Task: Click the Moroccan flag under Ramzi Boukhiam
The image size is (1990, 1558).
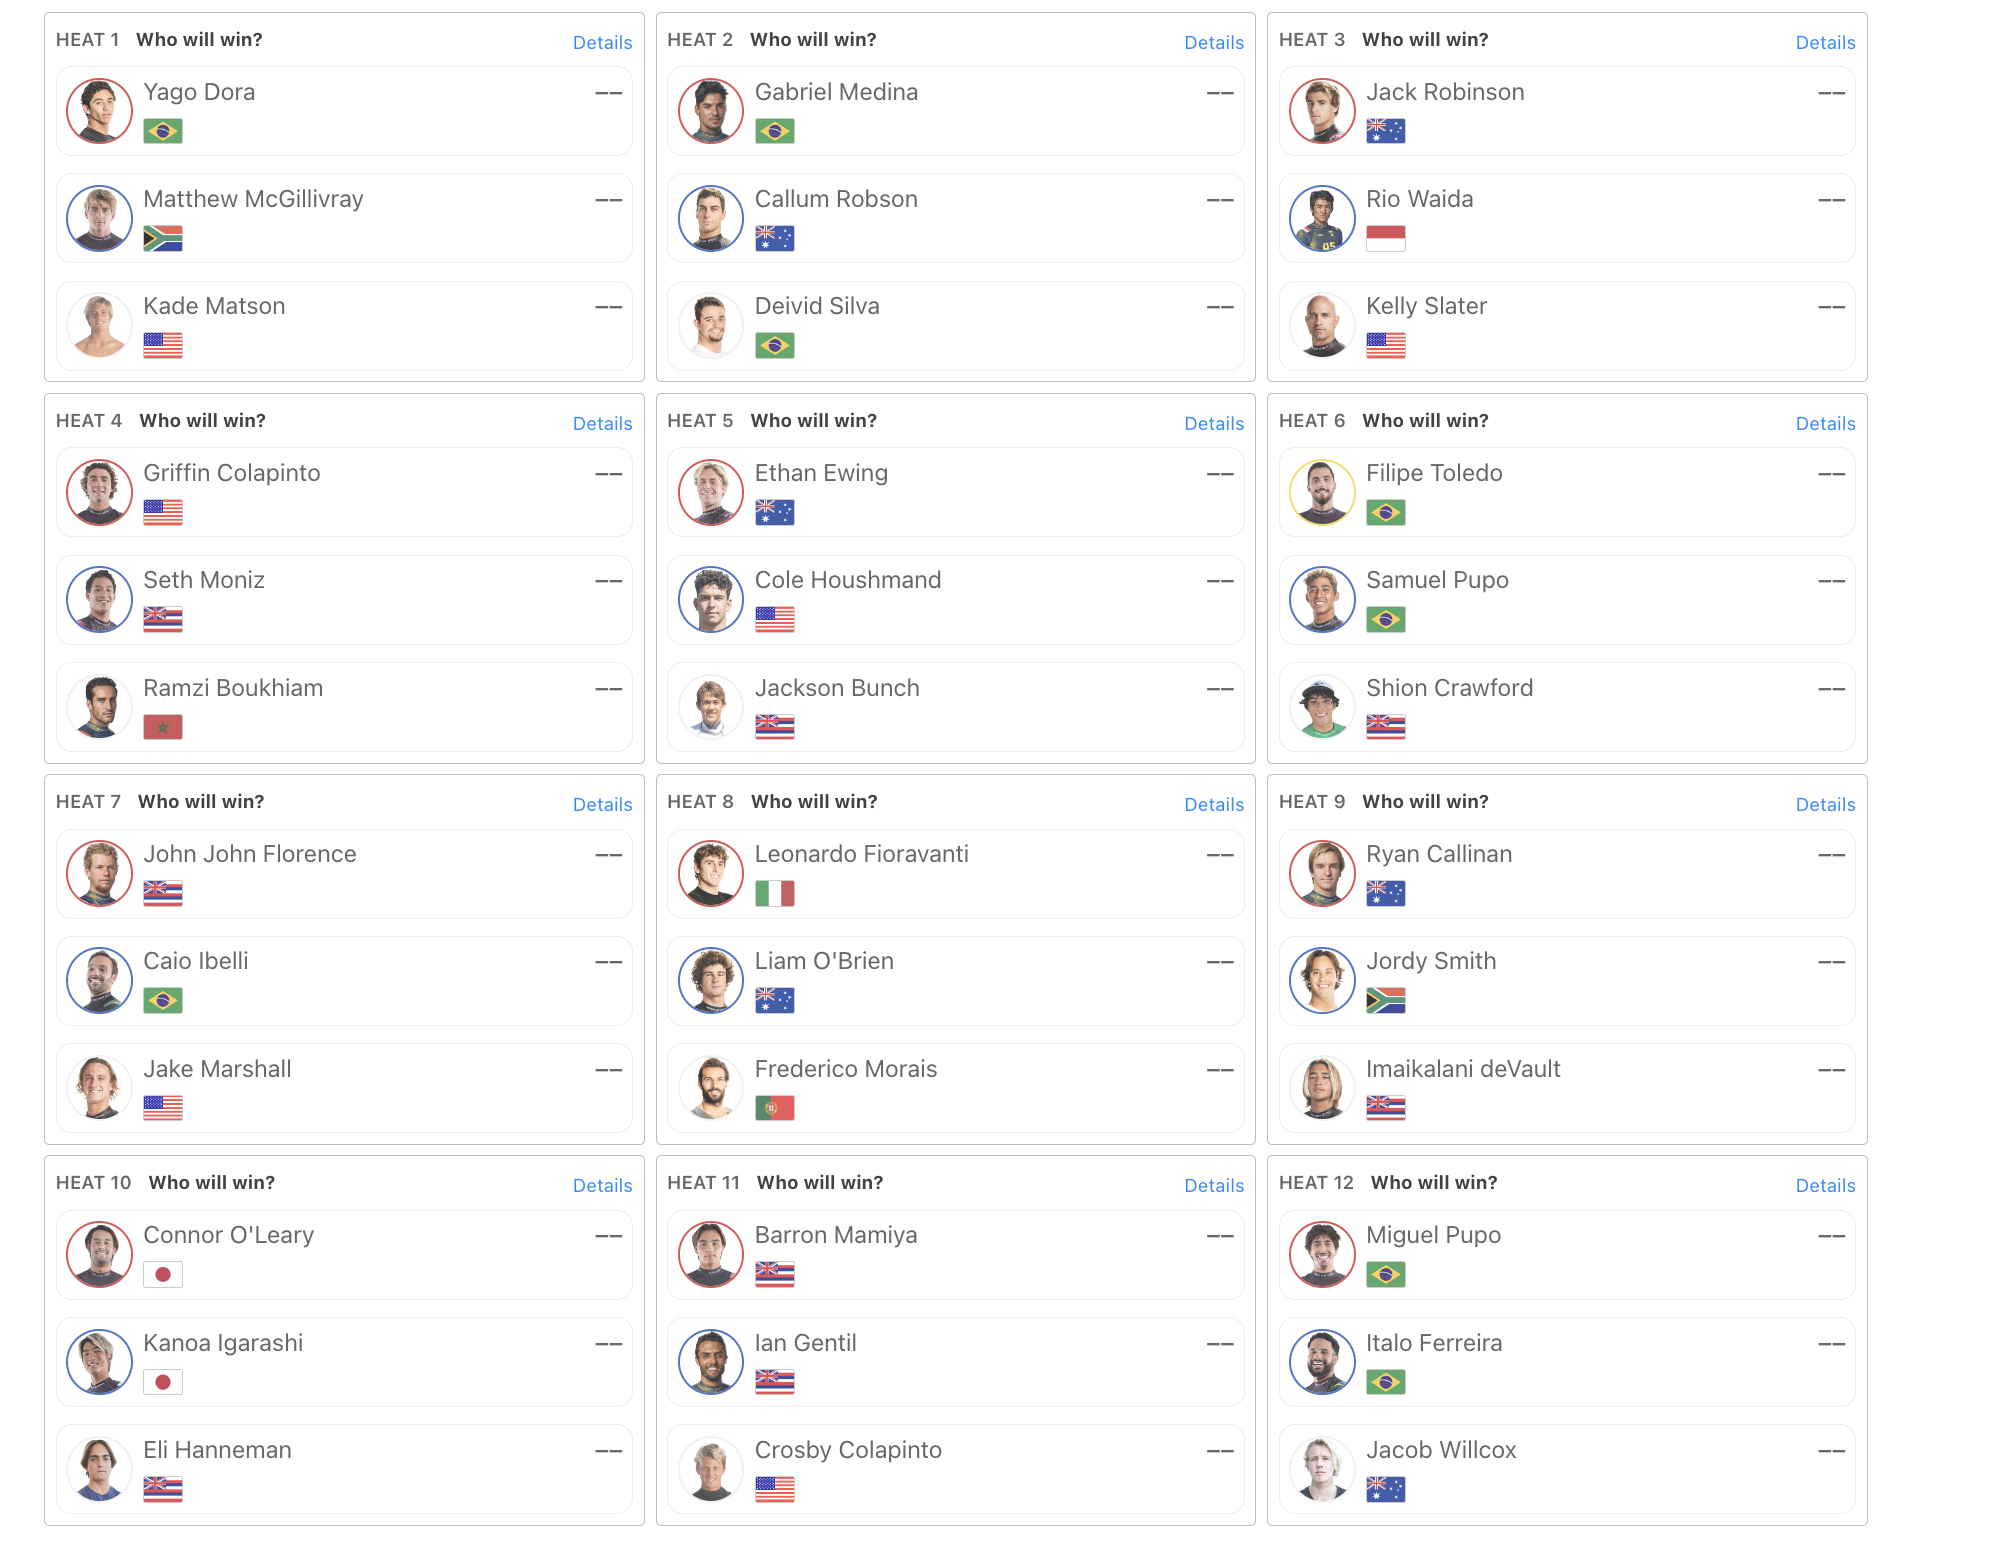Action: pos(163,727)
